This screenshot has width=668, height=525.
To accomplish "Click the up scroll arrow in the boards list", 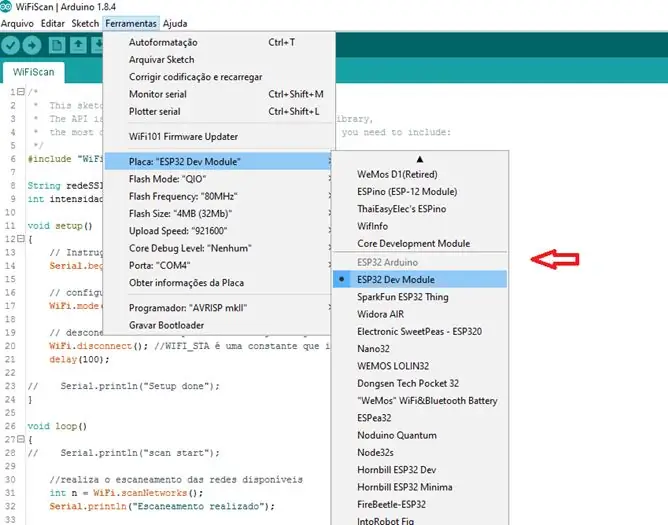I will (x=420, y=159).
